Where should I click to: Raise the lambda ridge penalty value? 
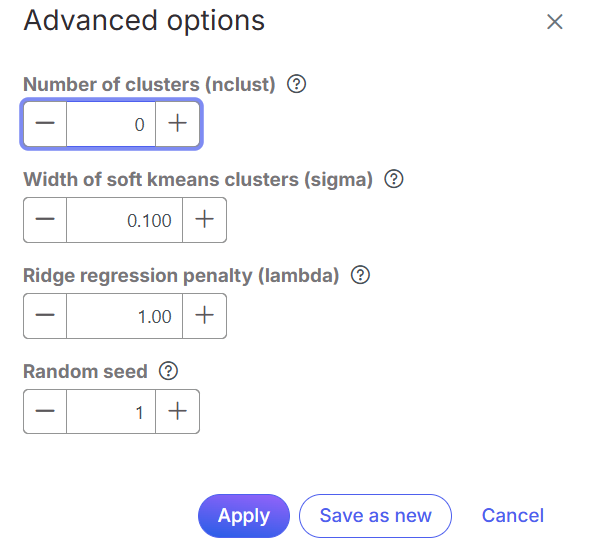[205, 316]
